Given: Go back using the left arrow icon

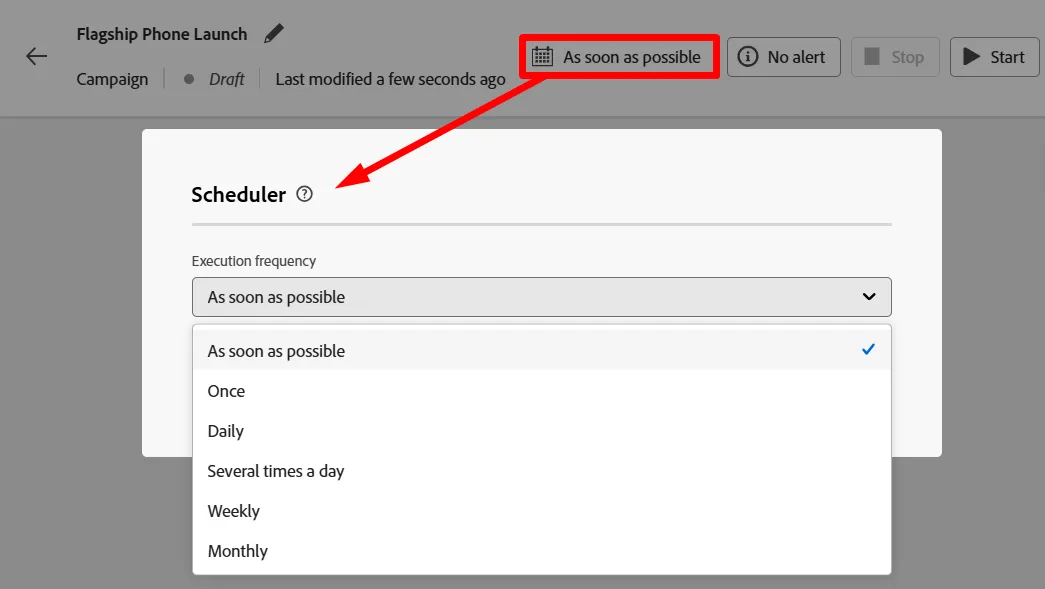Looking at the screenshot, I should tap(36, 56).
